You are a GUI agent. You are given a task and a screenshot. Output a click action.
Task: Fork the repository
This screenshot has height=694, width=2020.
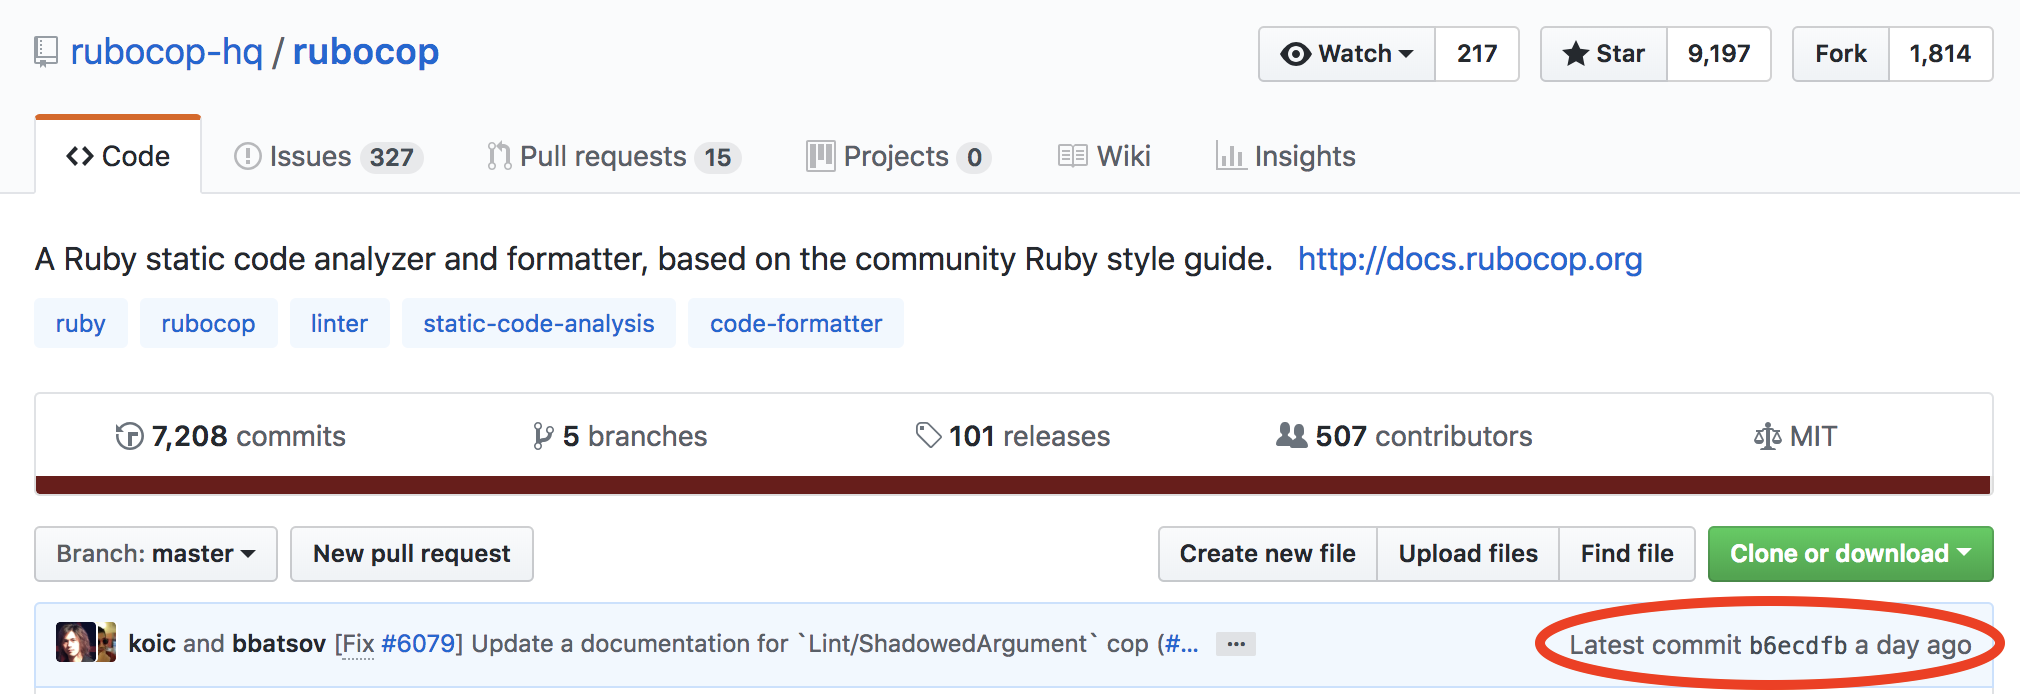[x=1841, y=54]
